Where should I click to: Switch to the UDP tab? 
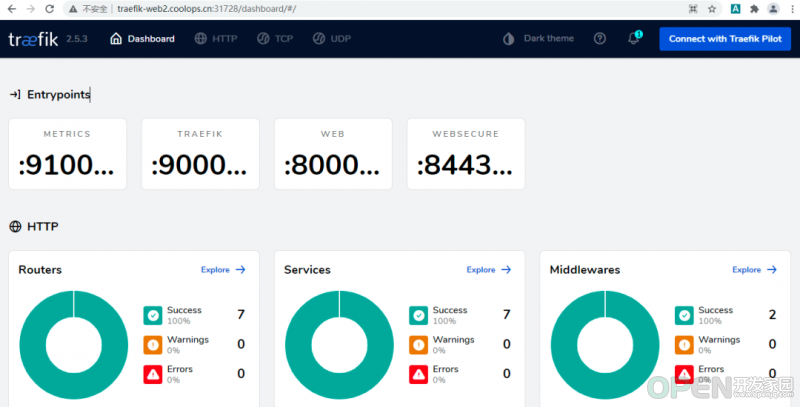coord(332,38)
